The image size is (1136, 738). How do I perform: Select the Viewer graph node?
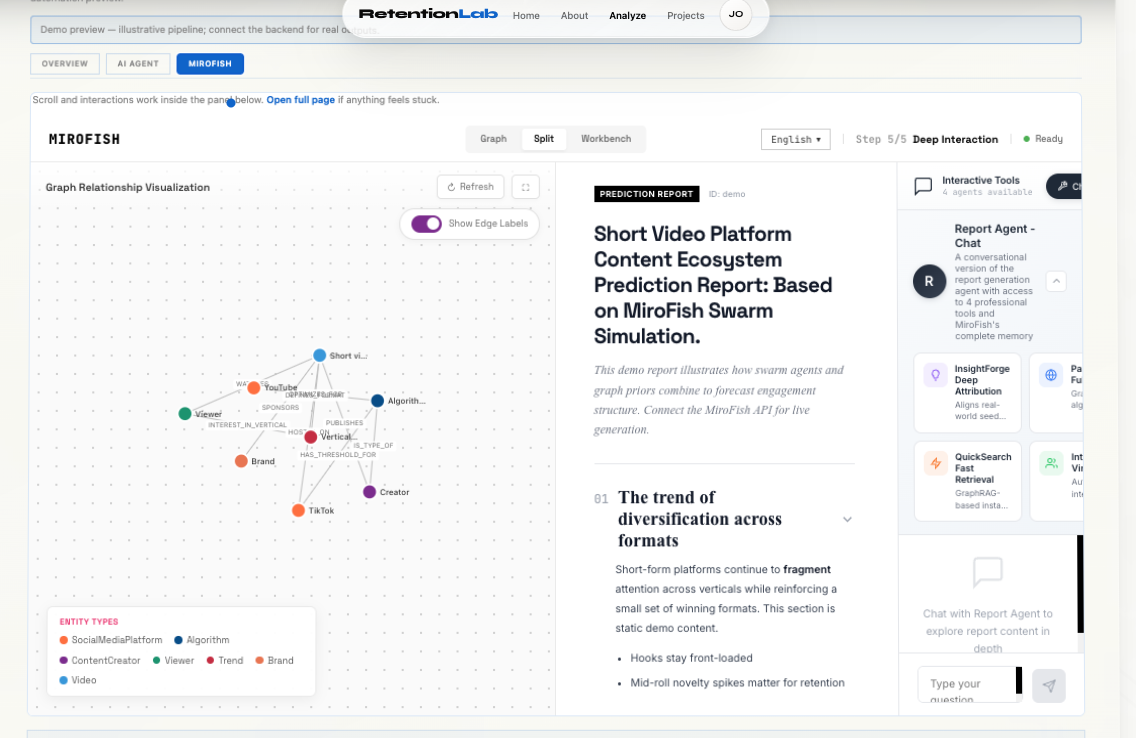pyautogui.click(x=185, y=414)
